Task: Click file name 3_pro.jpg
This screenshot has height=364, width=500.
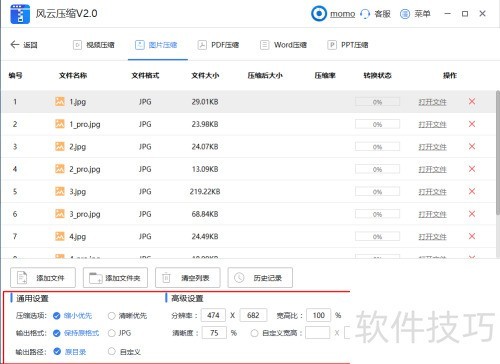Action: point(85,214)
